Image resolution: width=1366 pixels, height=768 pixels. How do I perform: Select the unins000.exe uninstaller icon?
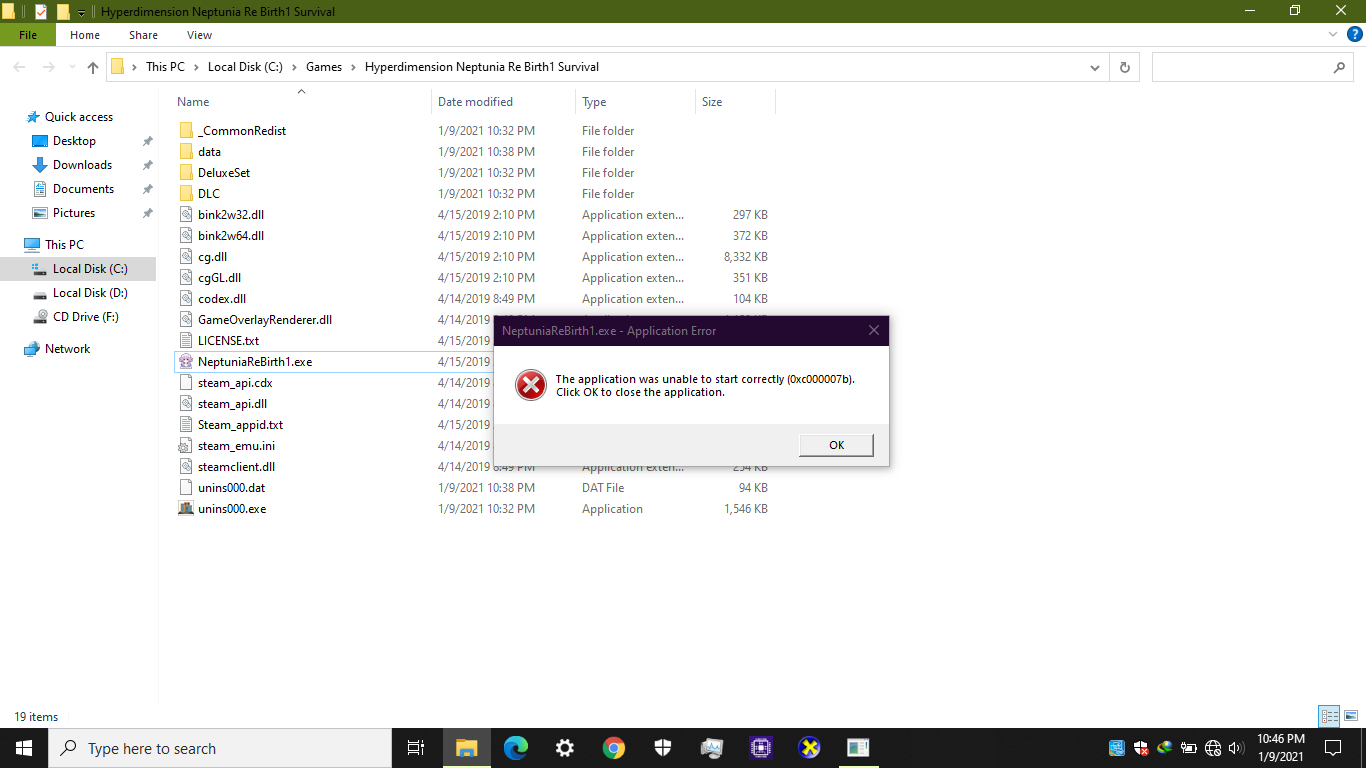(186, 508)
